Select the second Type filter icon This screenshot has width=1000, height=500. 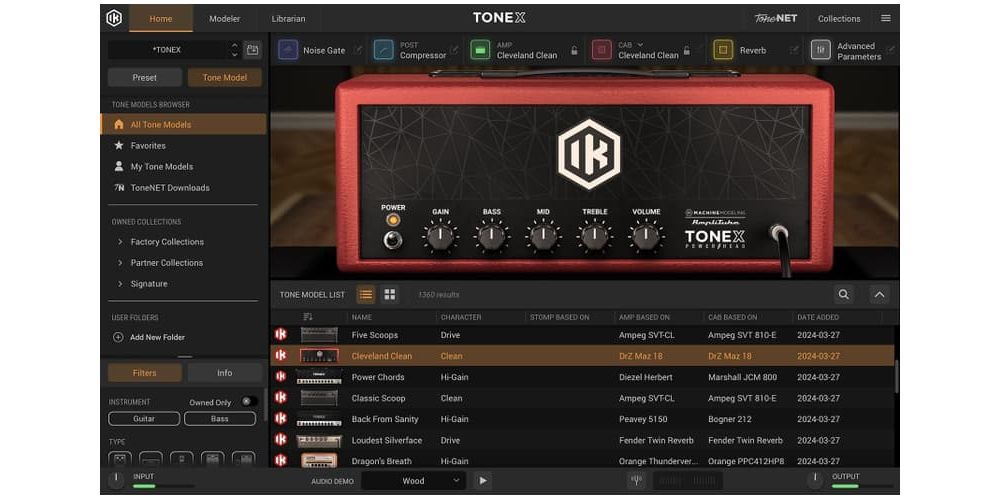coord(151,459)
